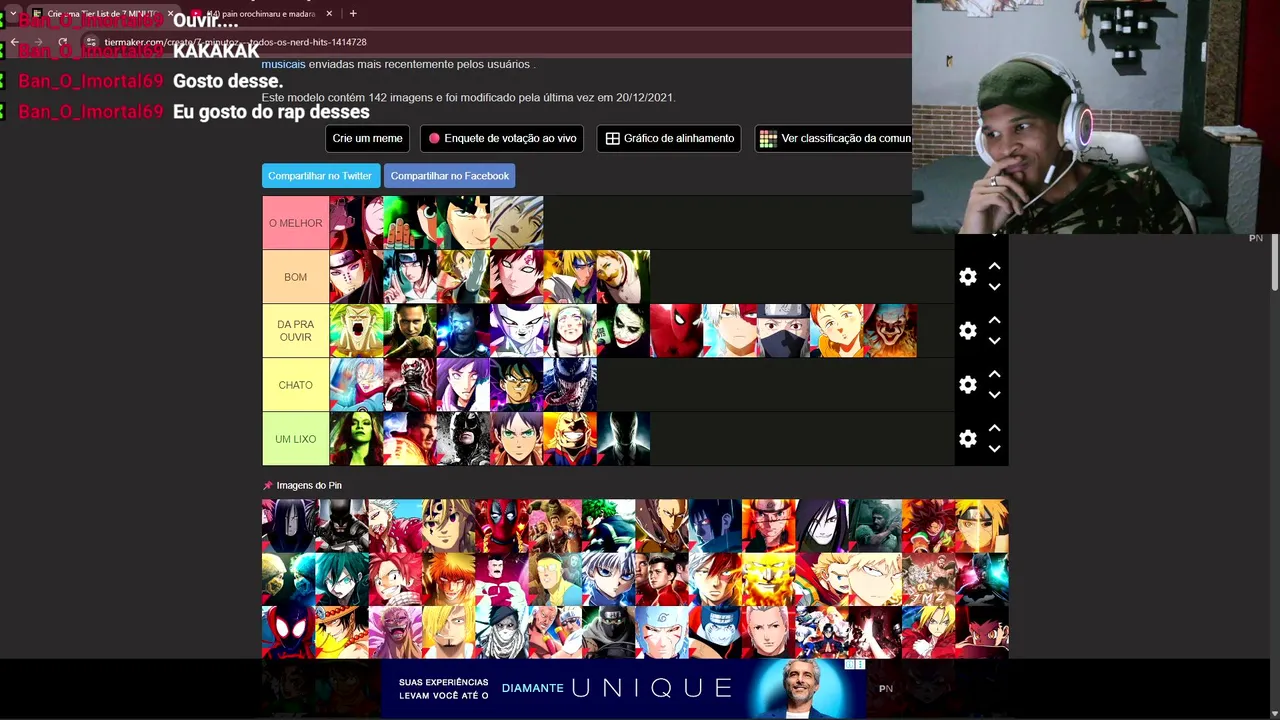Start Enquete de votação ao vivo
Viewport: 1280px width, 720px height.
click(x=502, y=138)
